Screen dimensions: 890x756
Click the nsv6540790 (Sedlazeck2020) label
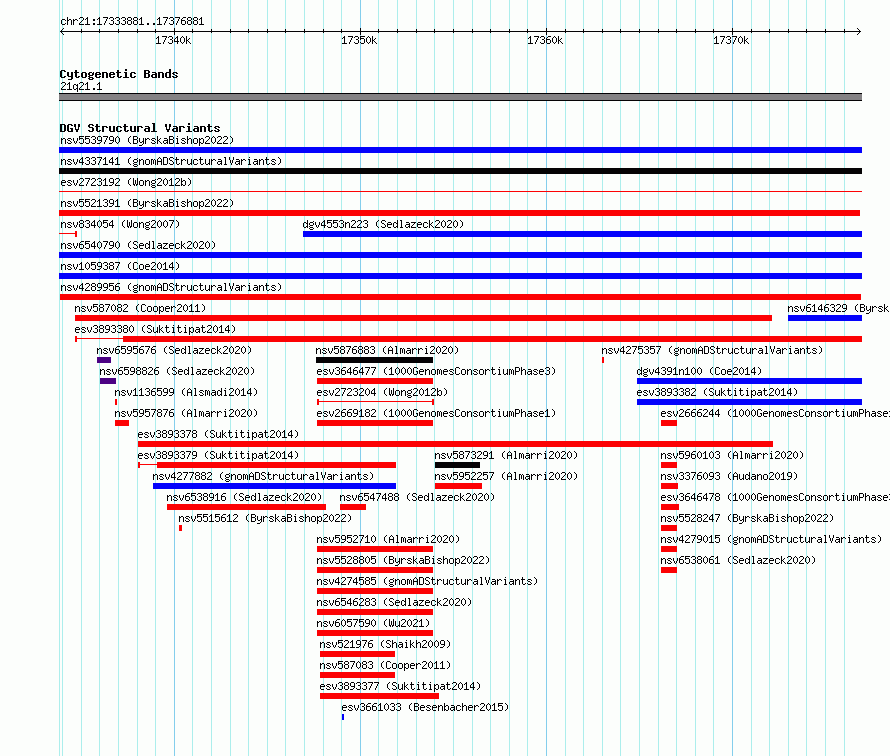pyautogui.click(x=138, y=245)
